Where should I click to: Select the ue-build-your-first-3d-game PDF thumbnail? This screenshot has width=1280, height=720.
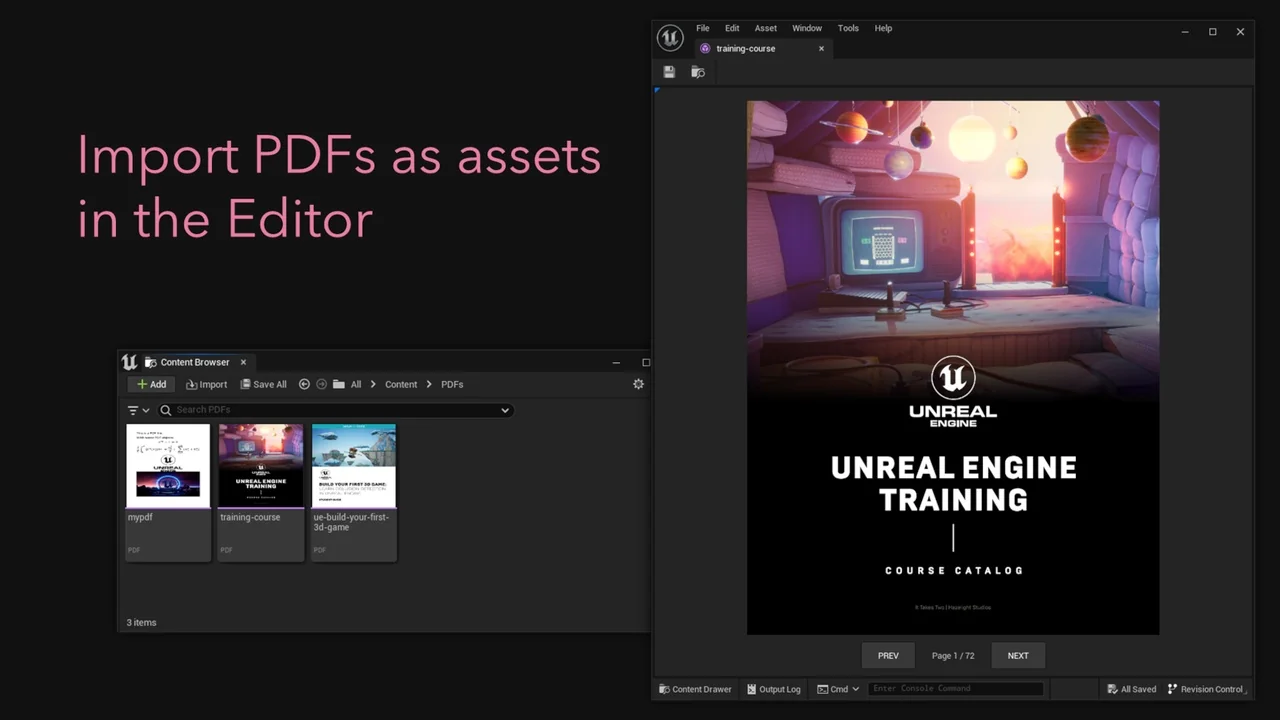(x=354, y=466)
